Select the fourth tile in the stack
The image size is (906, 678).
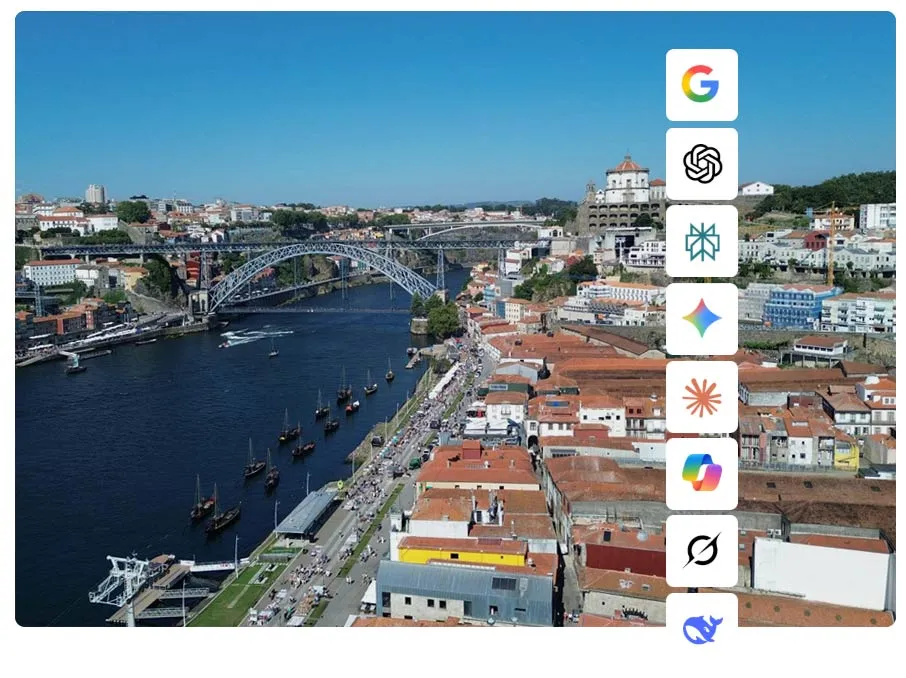[701, 318]
